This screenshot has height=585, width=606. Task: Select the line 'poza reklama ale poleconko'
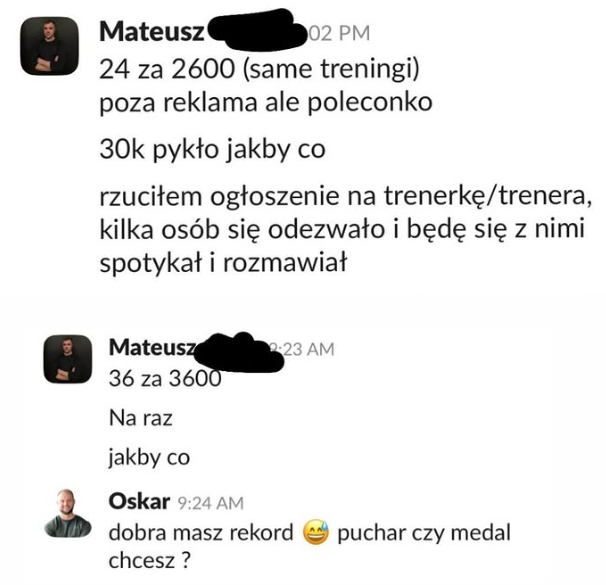pos(266,102)
